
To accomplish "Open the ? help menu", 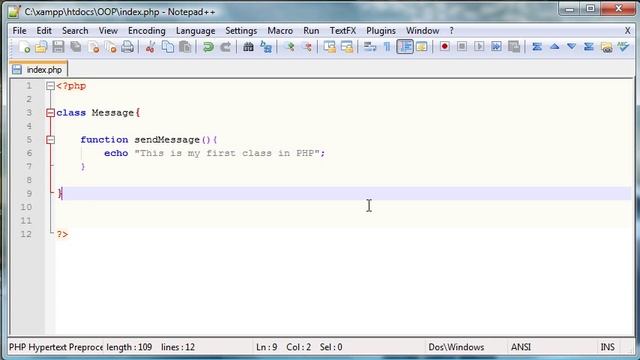I will click(451, 31).
